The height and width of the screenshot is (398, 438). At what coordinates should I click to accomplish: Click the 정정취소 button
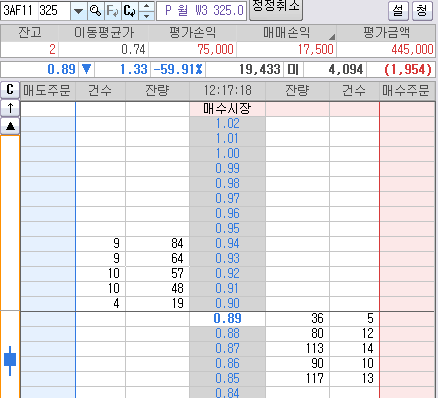tap(276, 9)
